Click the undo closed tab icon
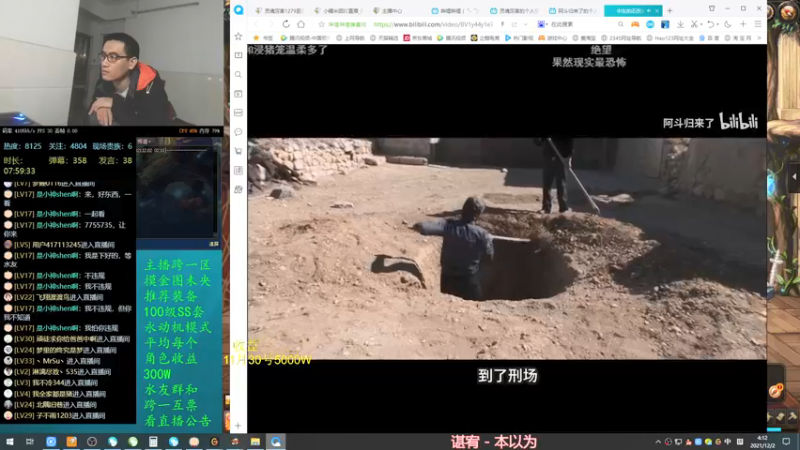 [710, 24]
